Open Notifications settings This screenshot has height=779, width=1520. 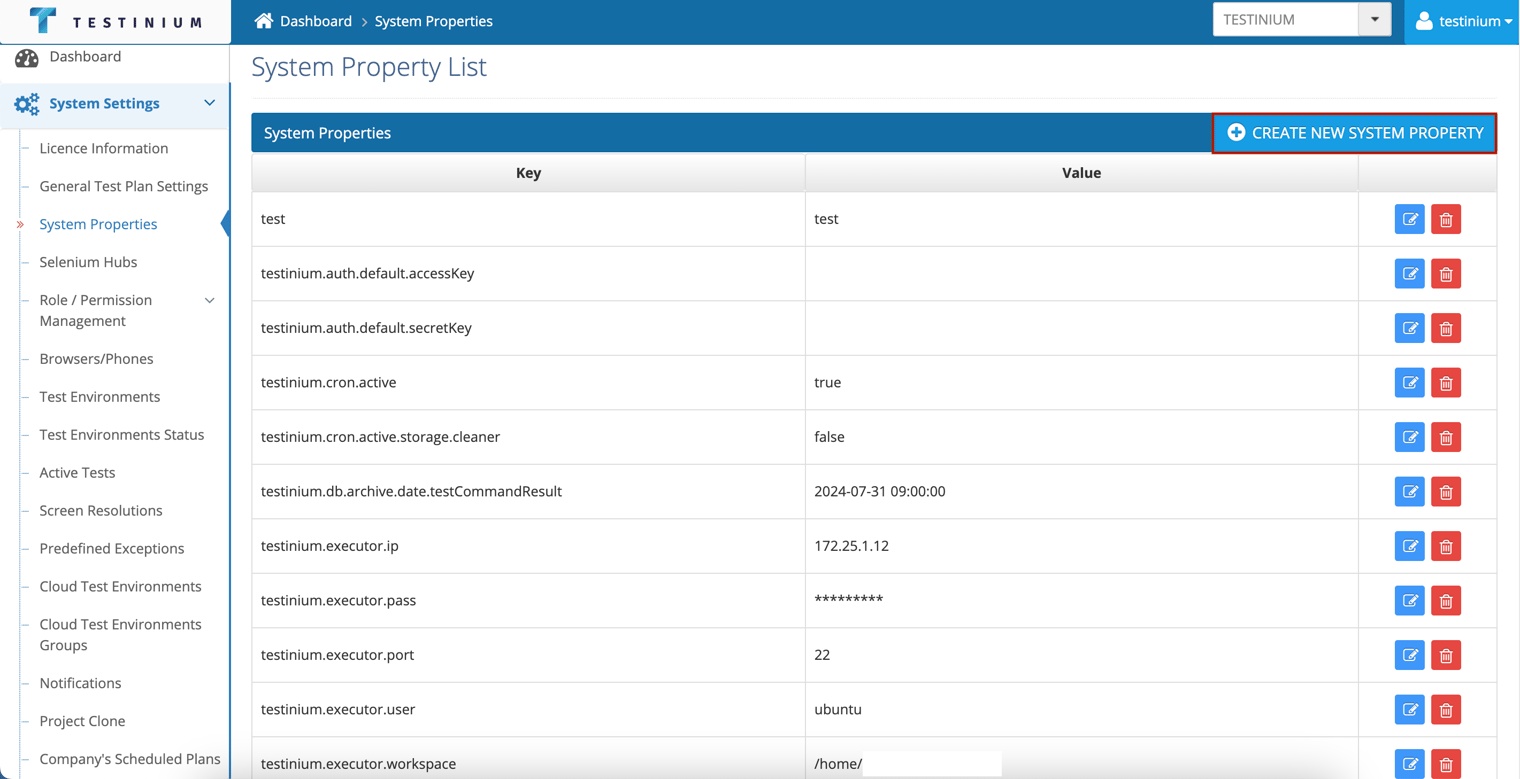point(80,683)
